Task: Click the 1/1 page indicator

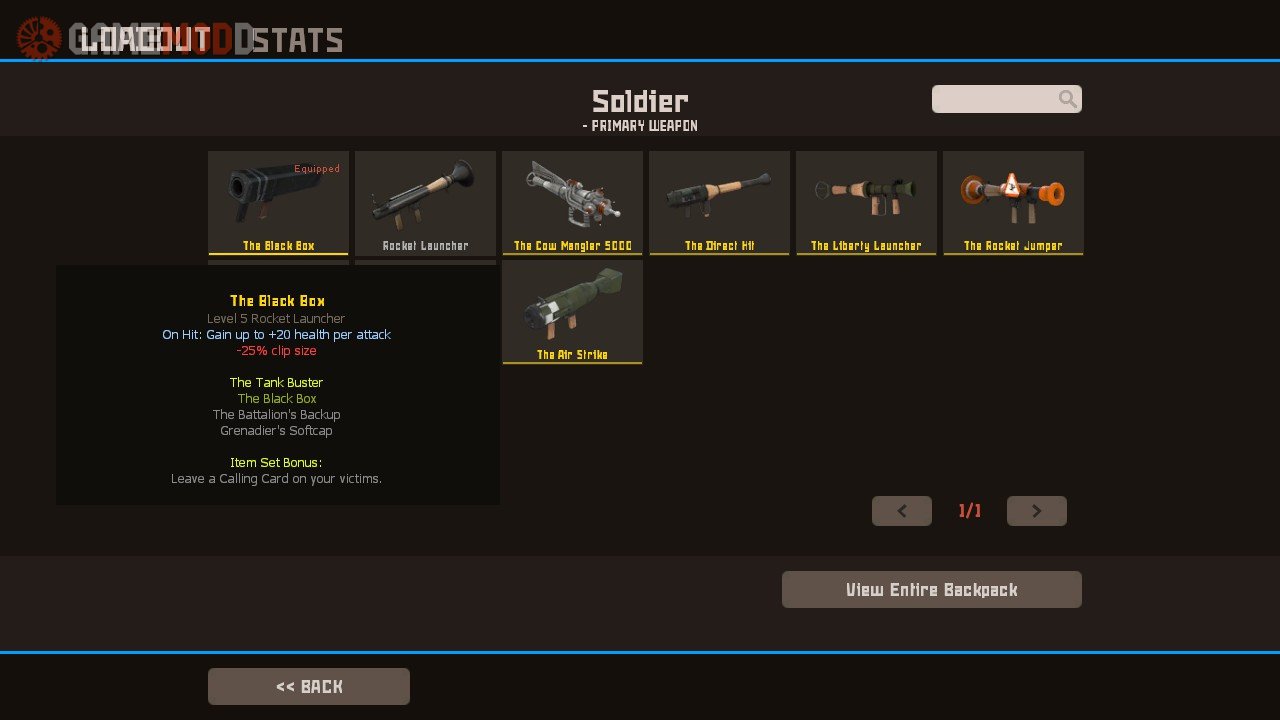Action: click(970, 511)
